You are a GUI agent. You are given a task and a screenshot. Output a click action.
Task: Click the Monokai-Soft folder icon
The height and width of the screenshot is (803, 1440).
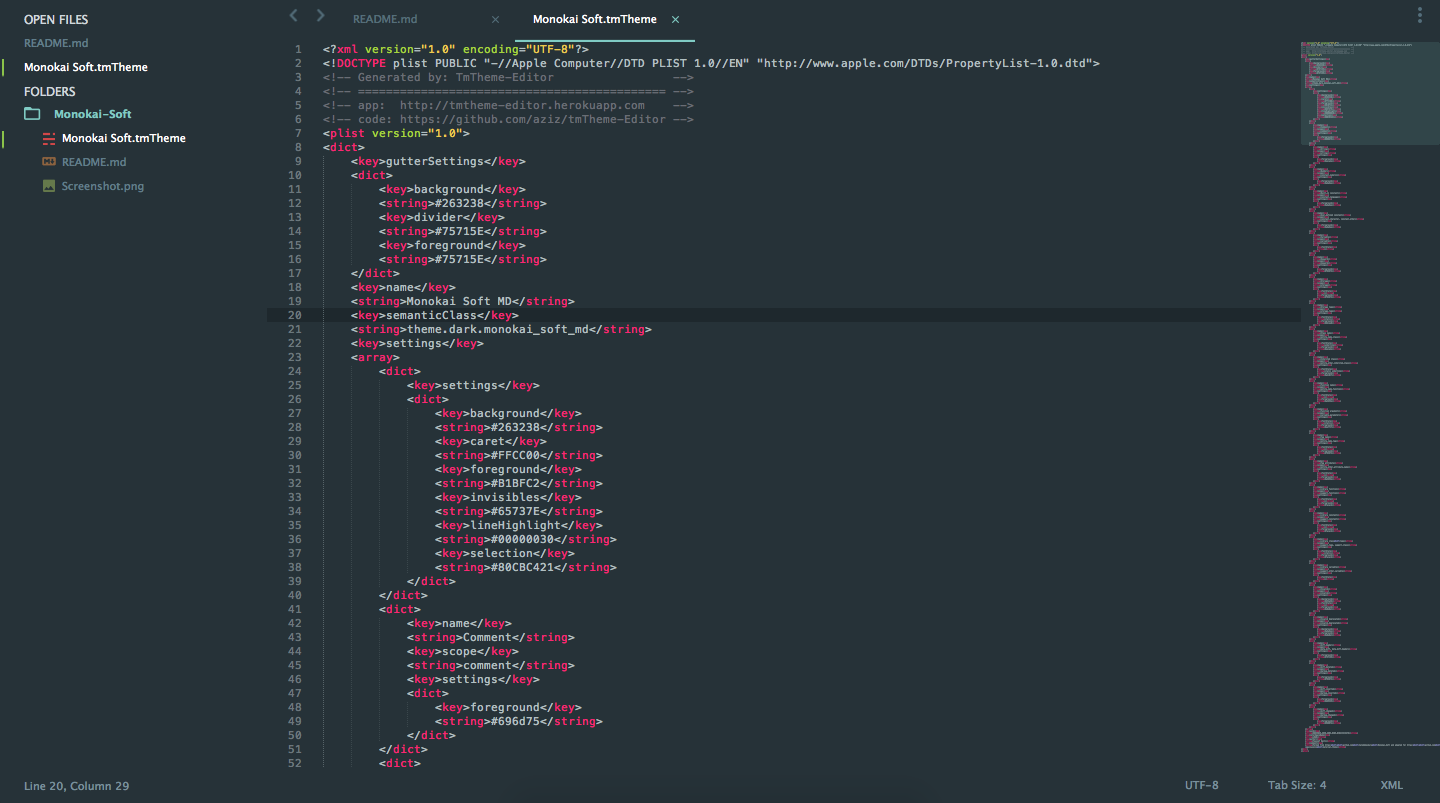pos(32,114)
